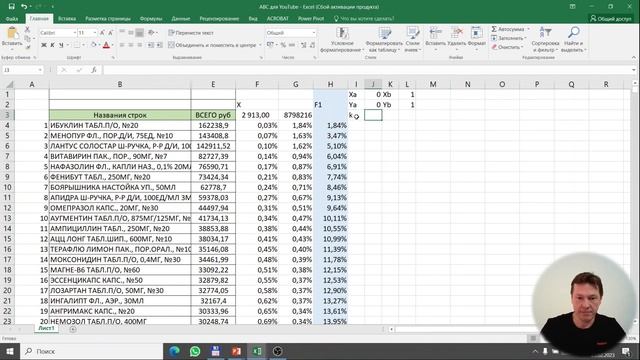Expand the Name Box dropdown arrow
The image size is (640, 360).
[x=40, y=70]
